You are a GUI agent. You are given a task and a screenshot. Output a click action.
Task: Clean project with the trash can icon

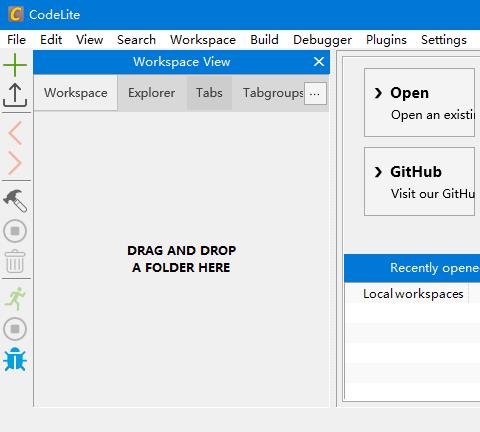(x=15, y=261)
